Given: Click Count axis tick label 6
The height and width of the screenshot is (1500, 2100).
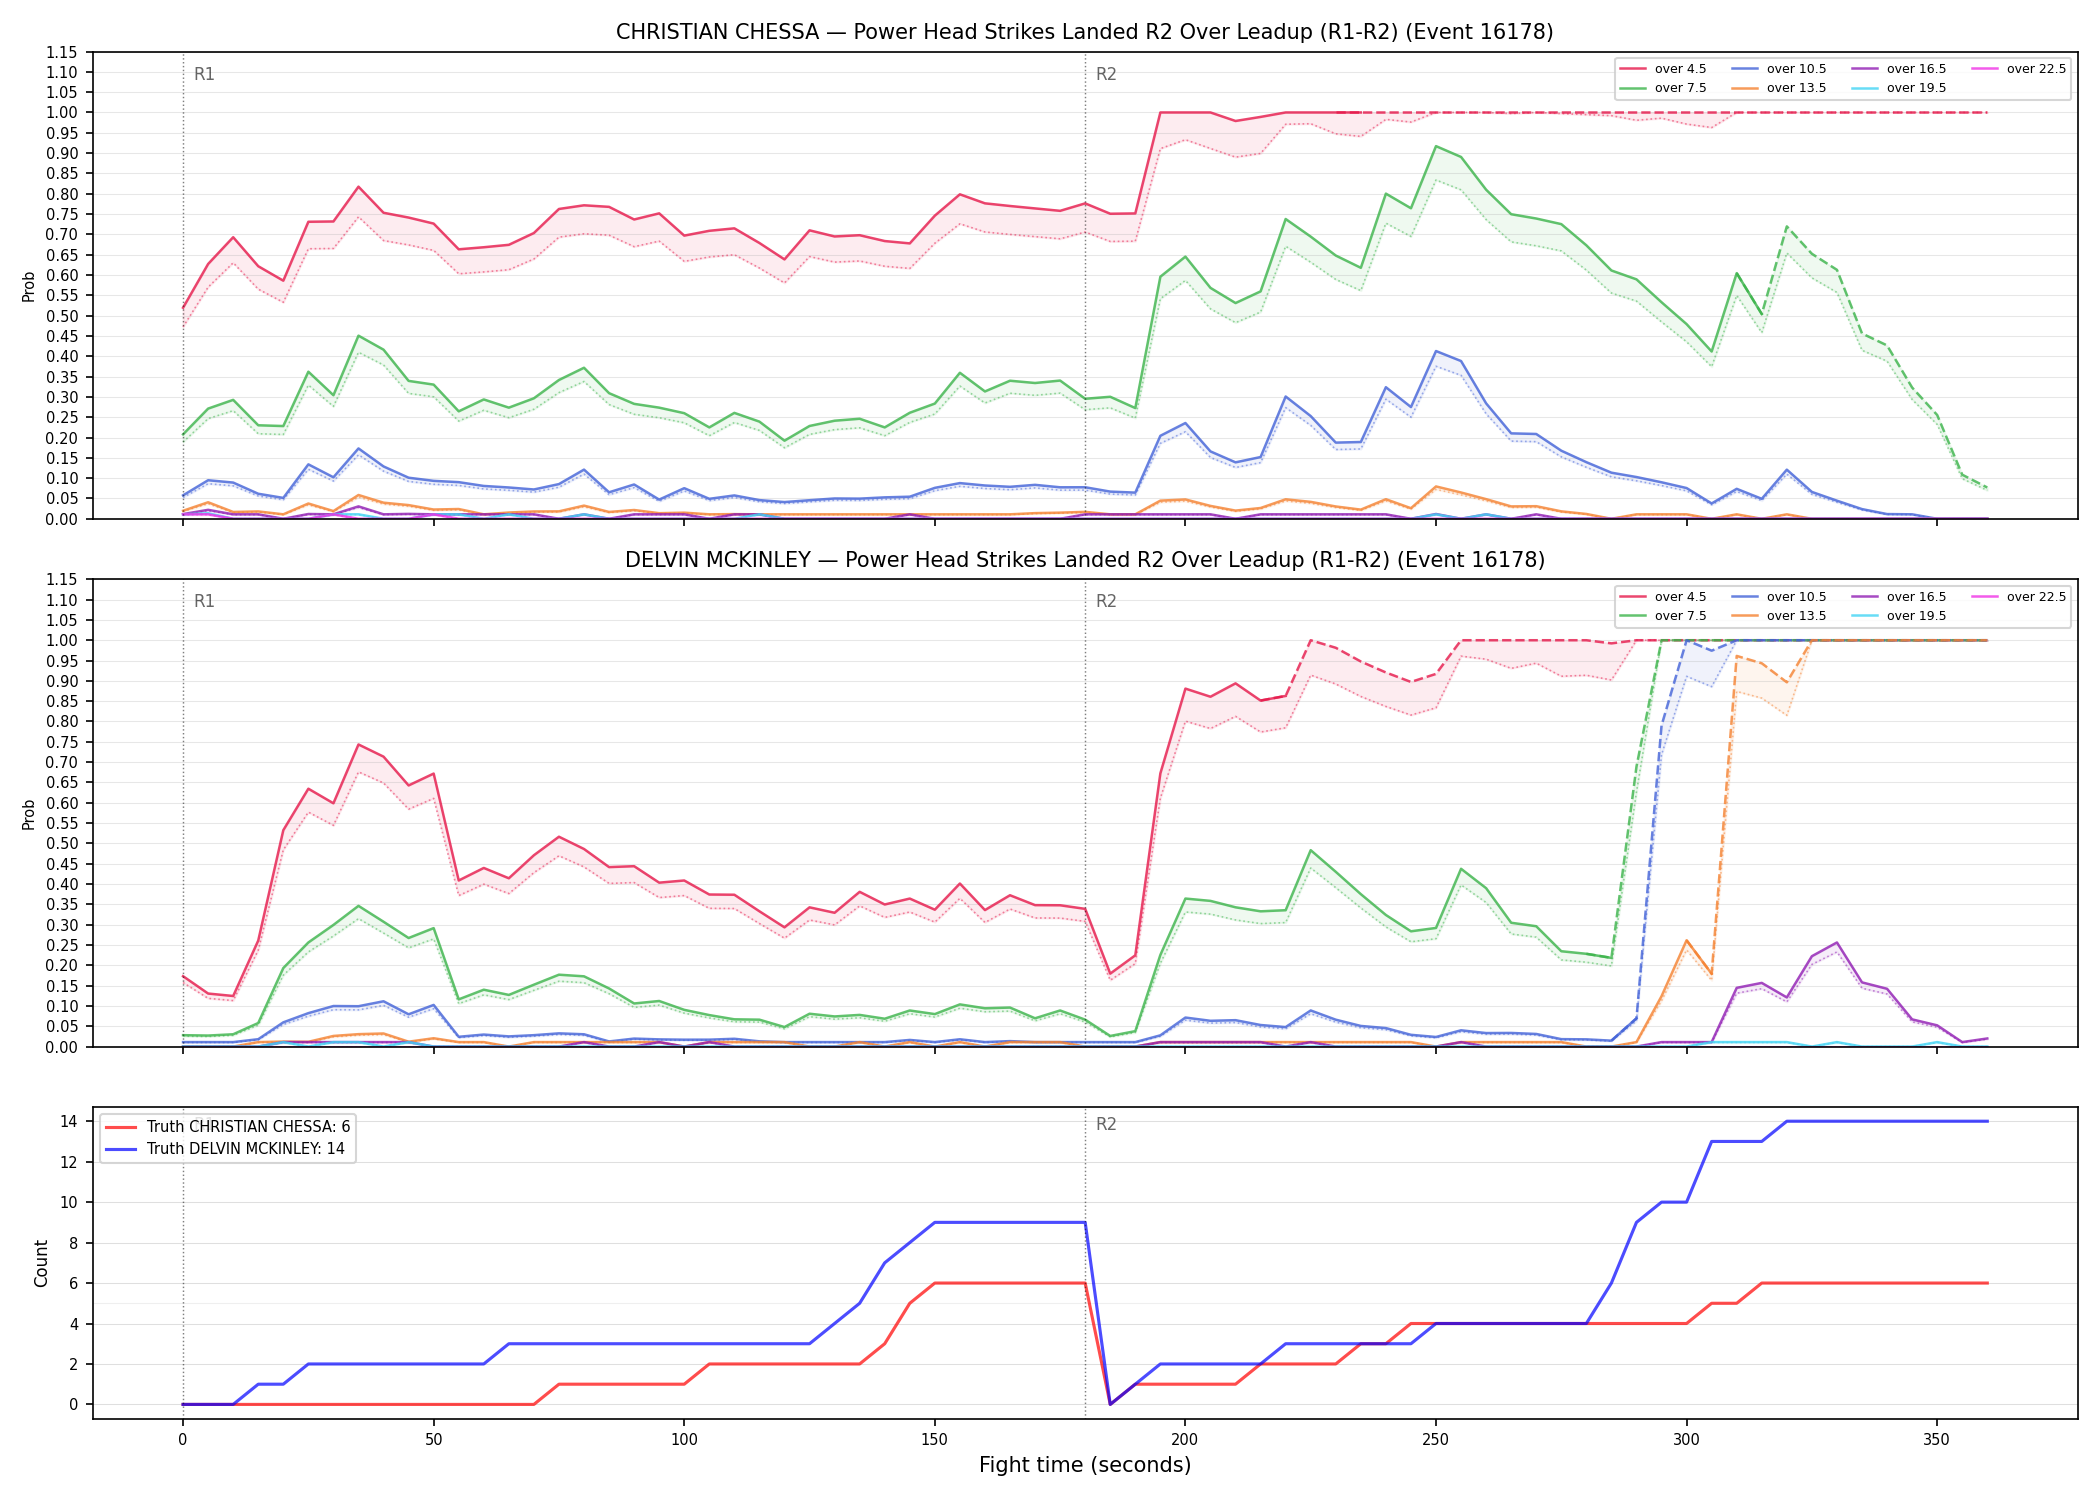Looking at the screenshot, I should [x=74, y=1283].
